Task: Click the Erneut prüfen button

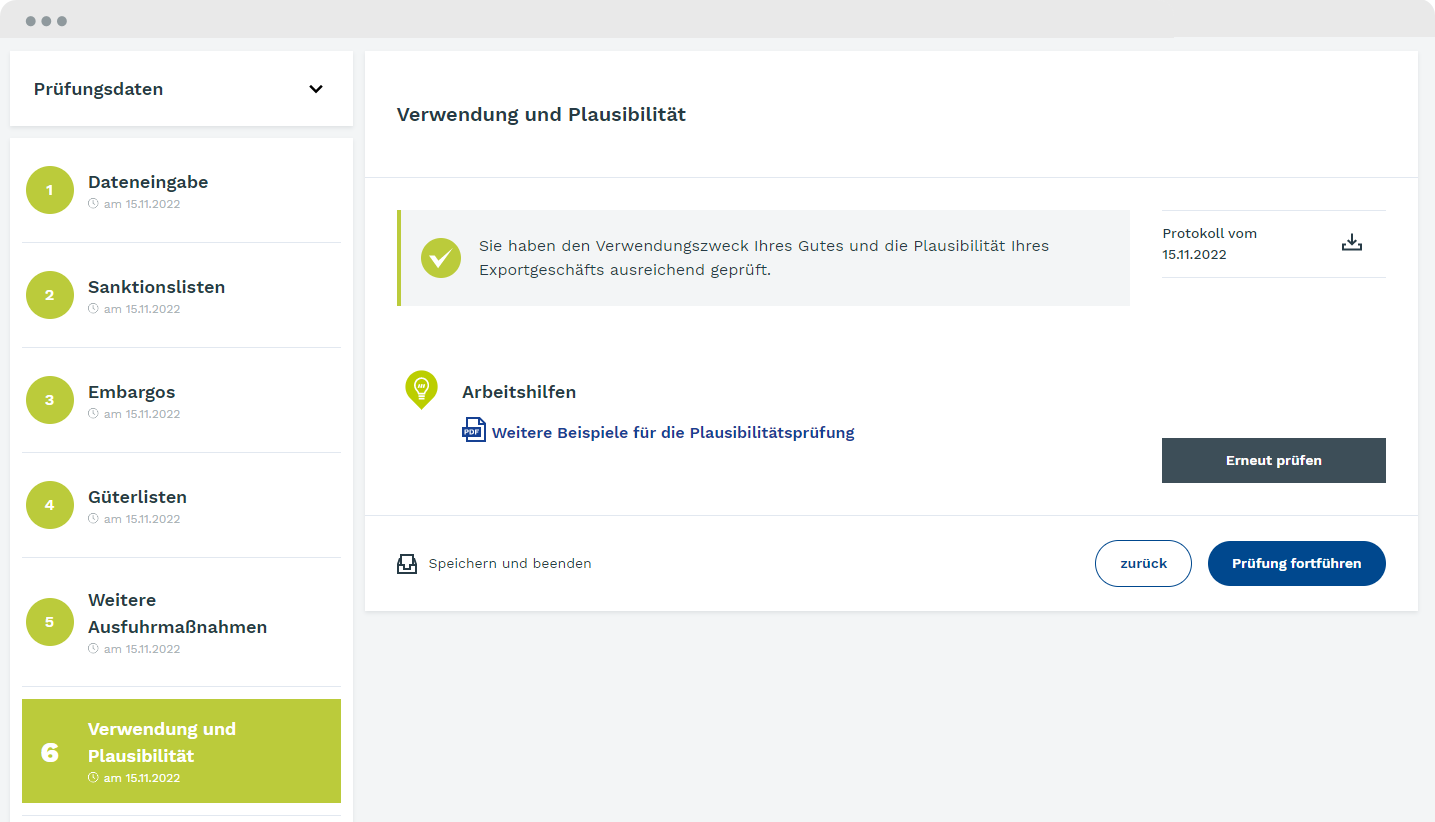Action: [x=1273, y=460]
